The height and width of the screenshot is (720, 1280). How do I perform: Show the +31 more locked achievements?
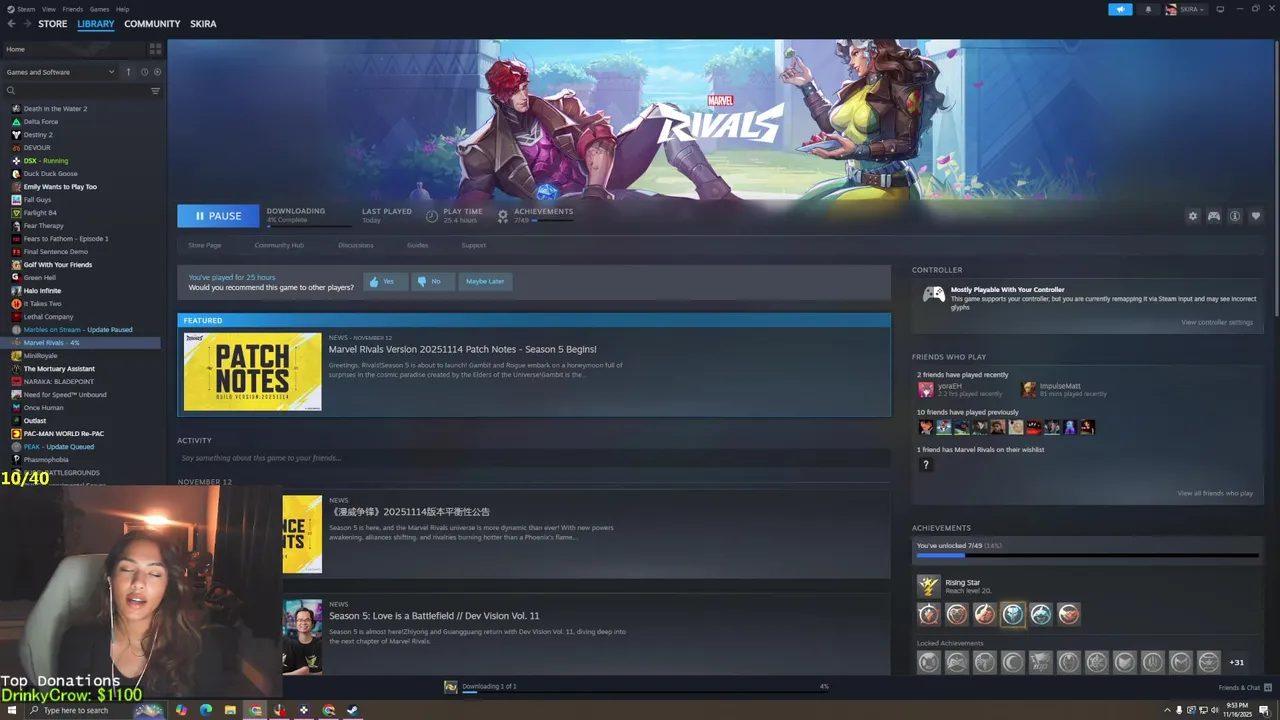pyautogui.click(x=1237, y=662)
